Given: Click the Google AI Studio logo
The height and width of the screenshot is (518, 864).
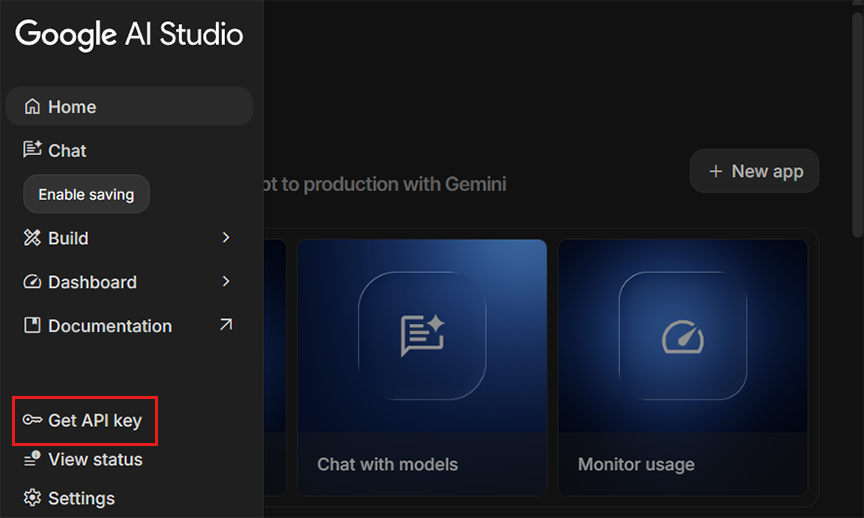Looking at the screenshot, I should 129,34.
